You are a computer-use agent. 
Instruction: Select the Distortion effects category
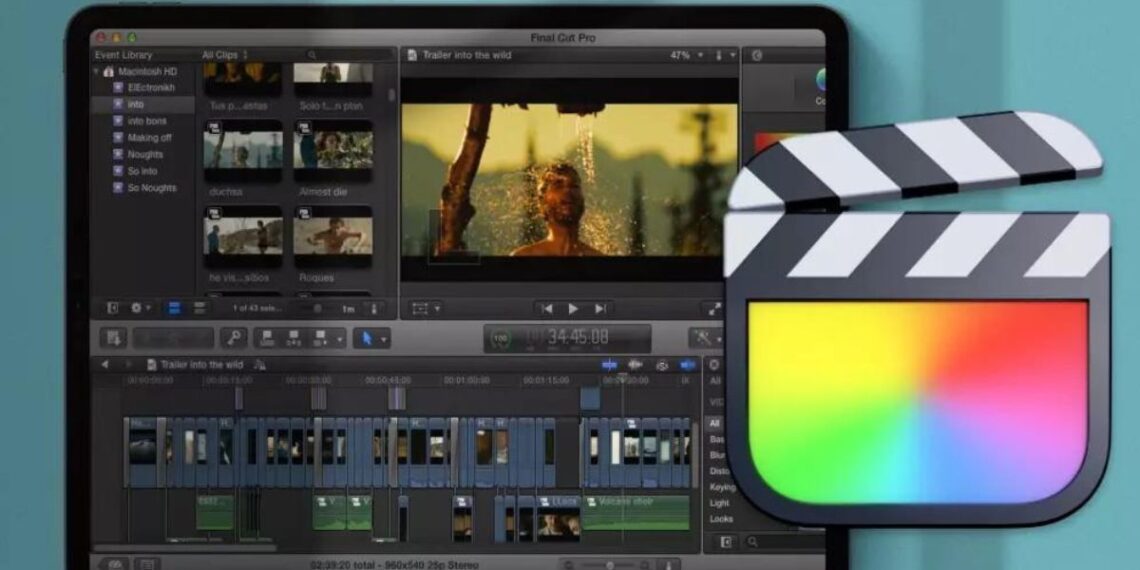[x=717, y=471]
